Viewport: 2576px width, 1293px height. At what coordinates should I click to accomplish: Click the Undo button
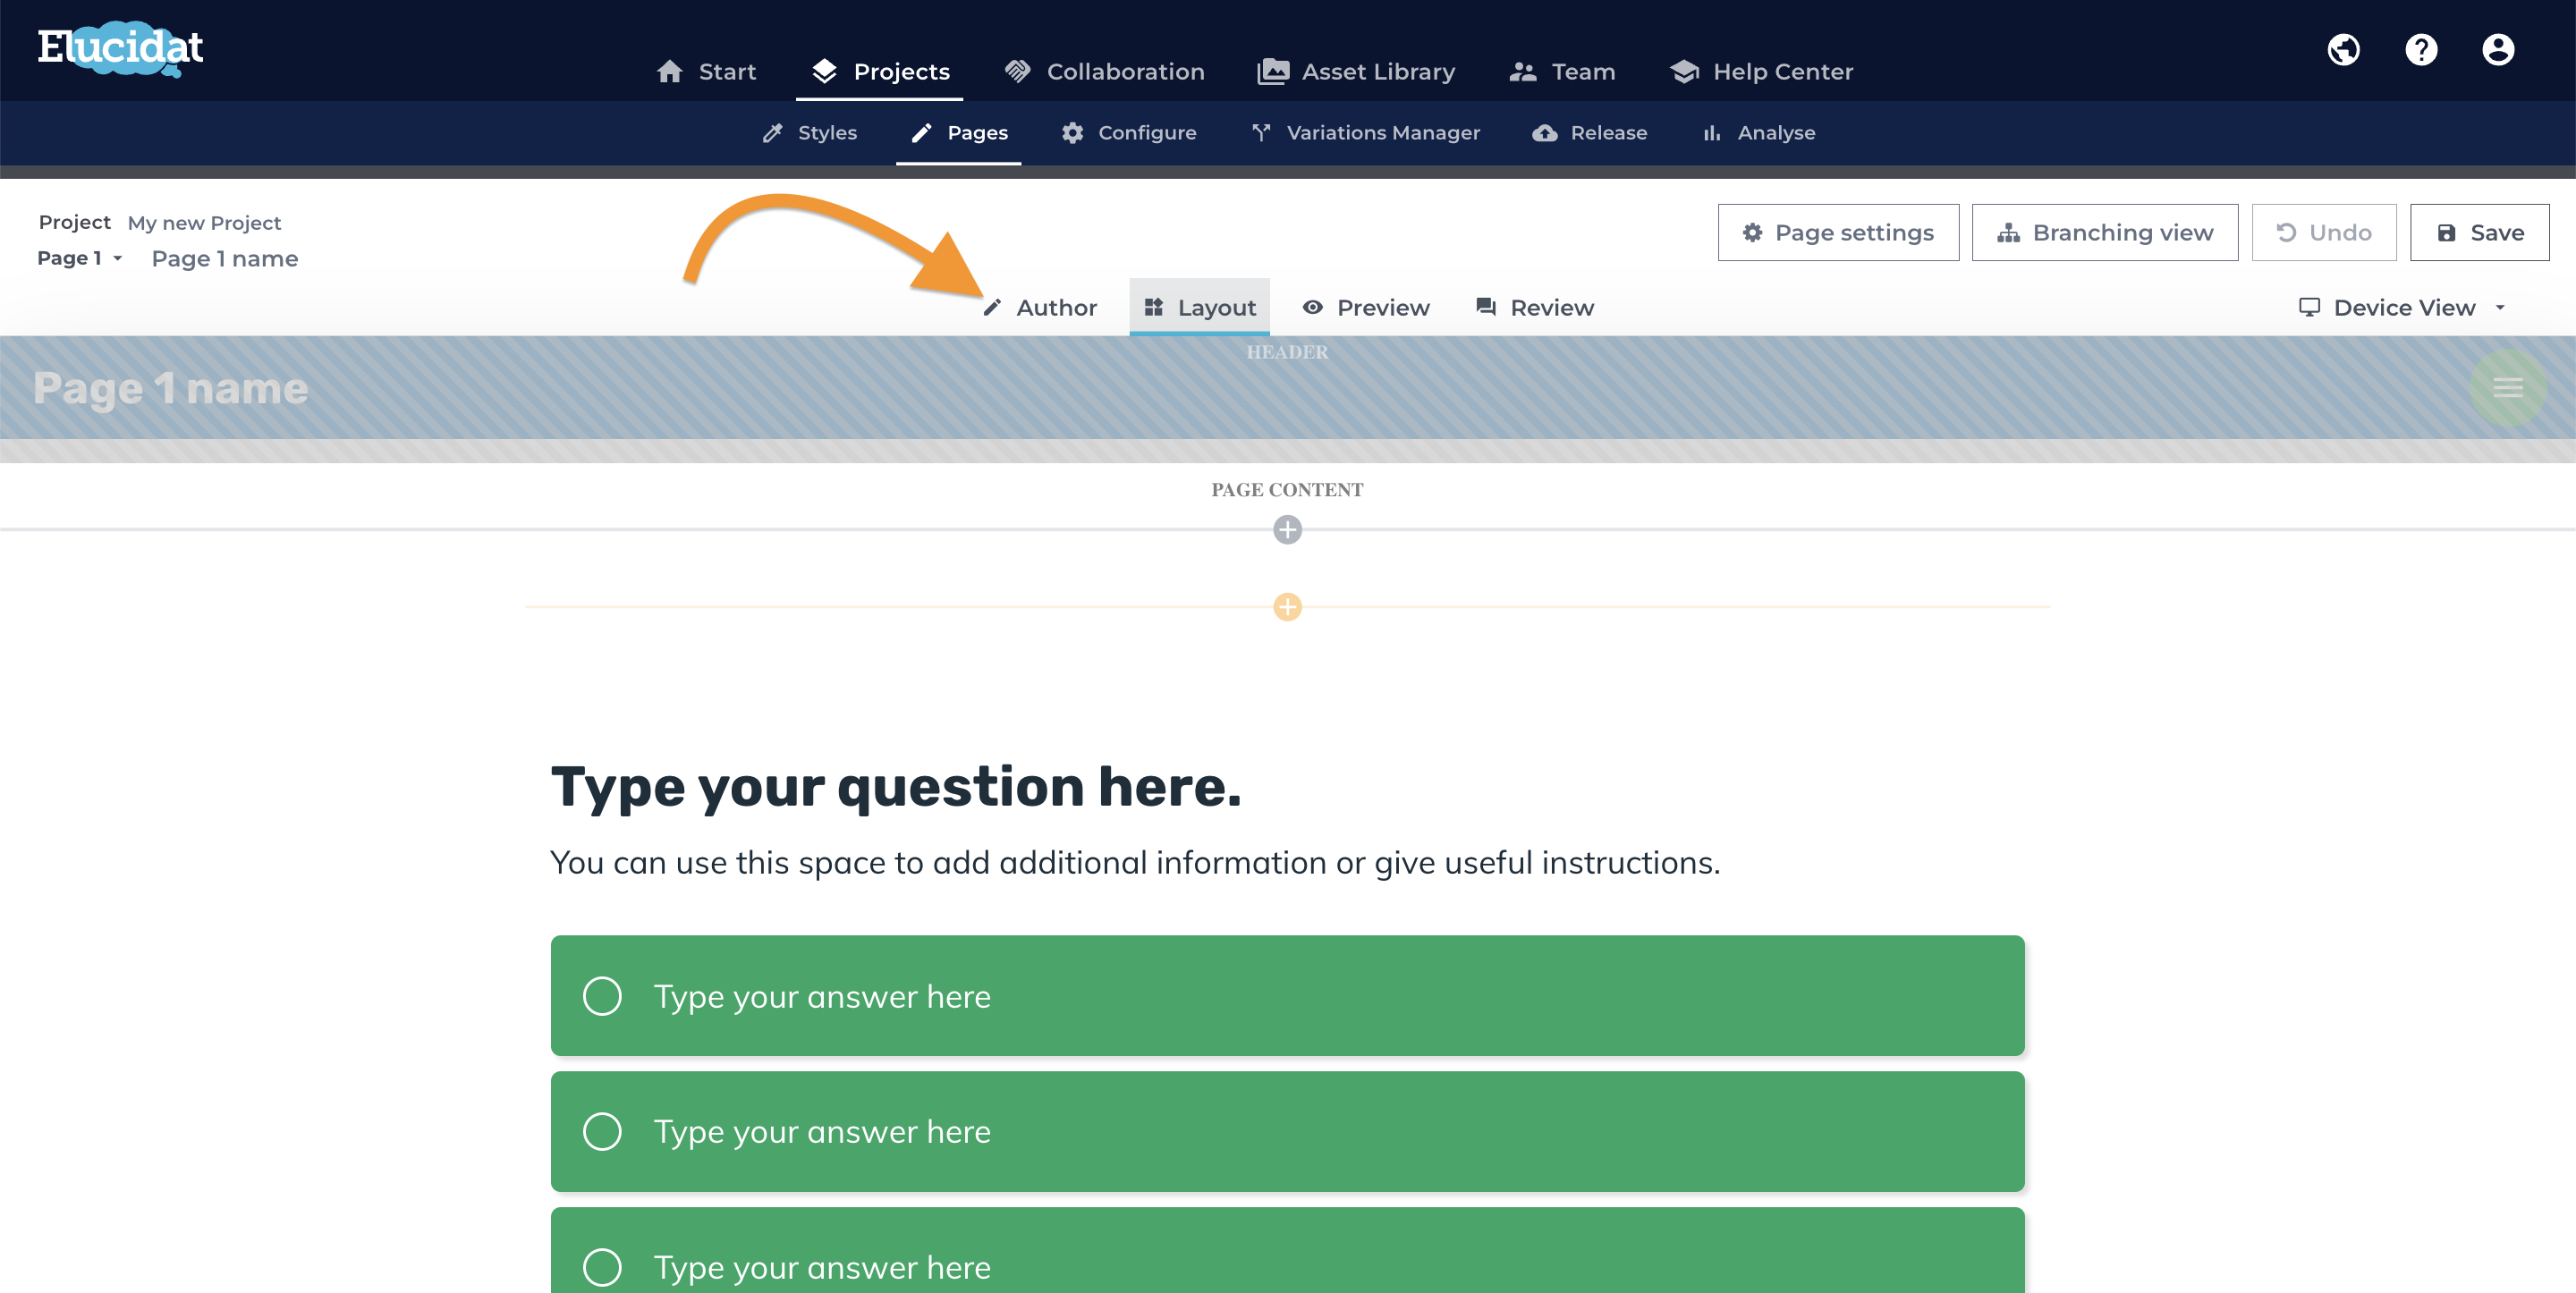coord(2323,232)
